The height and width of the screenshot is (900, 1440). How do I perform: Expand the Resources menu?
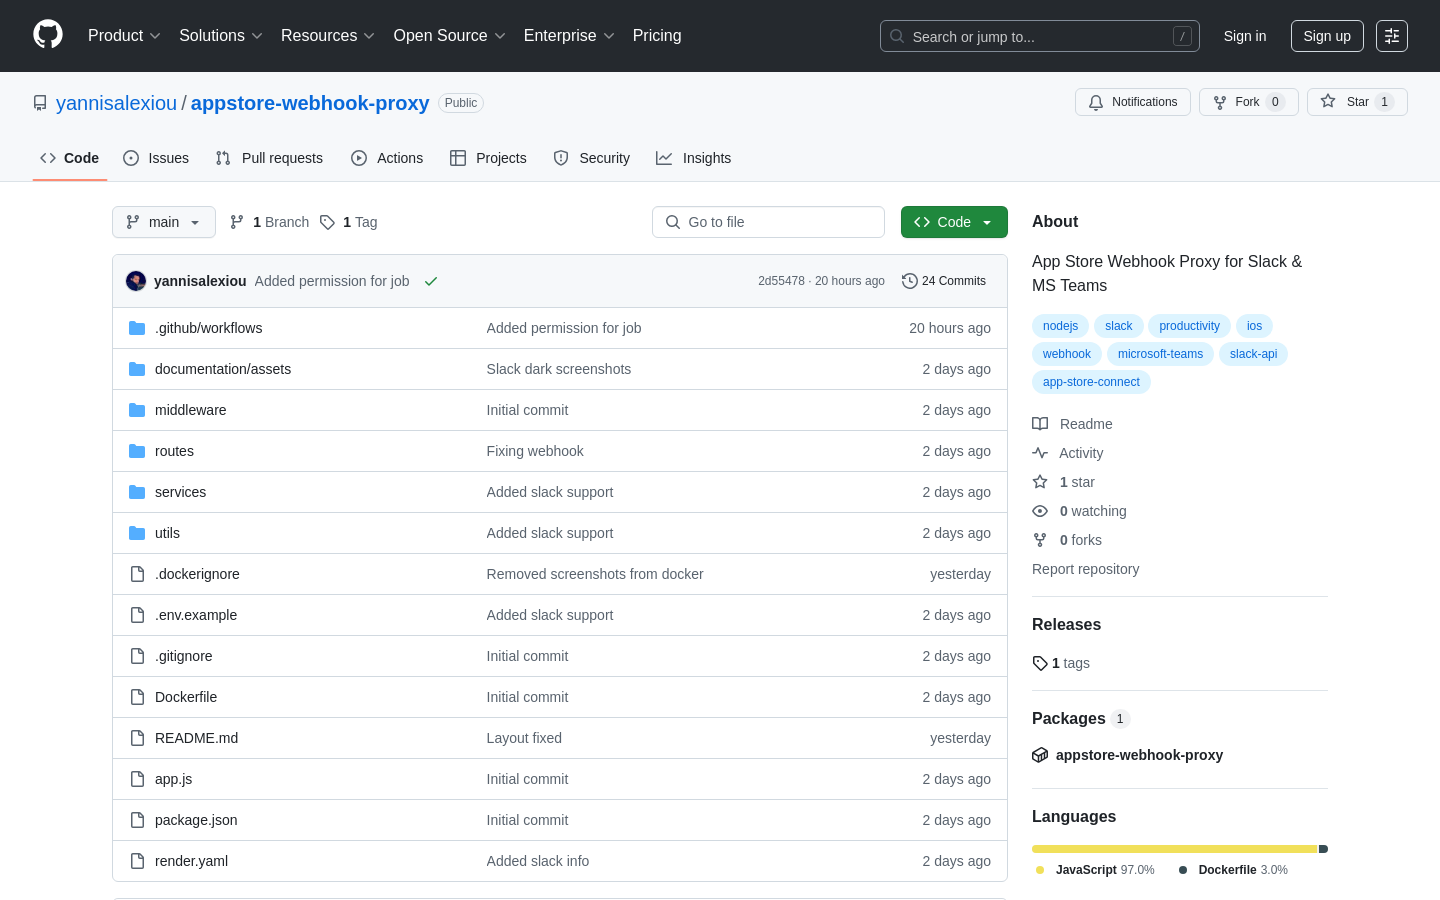(328, 36)
